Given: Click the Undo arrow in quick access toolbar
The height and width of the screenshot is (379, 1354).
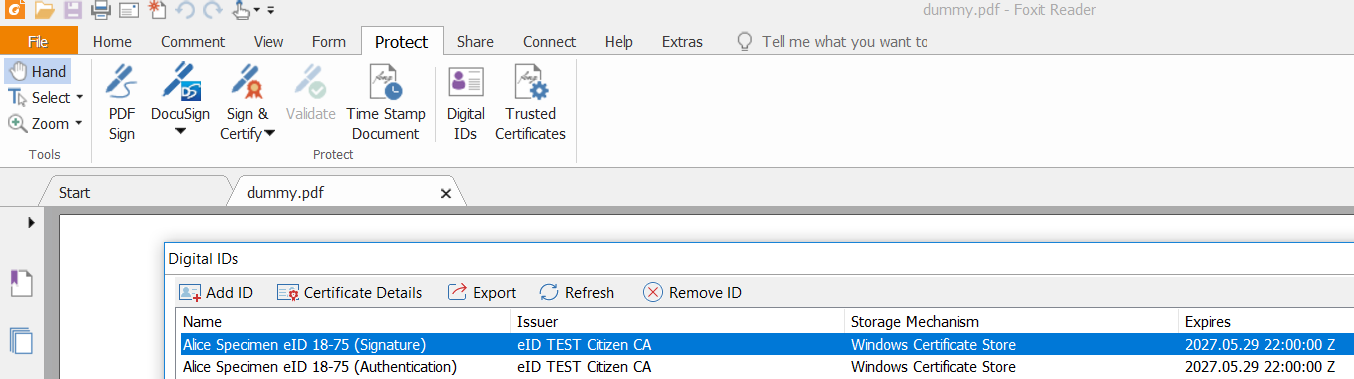Looking at the screenshot, I should pos(184,10).
